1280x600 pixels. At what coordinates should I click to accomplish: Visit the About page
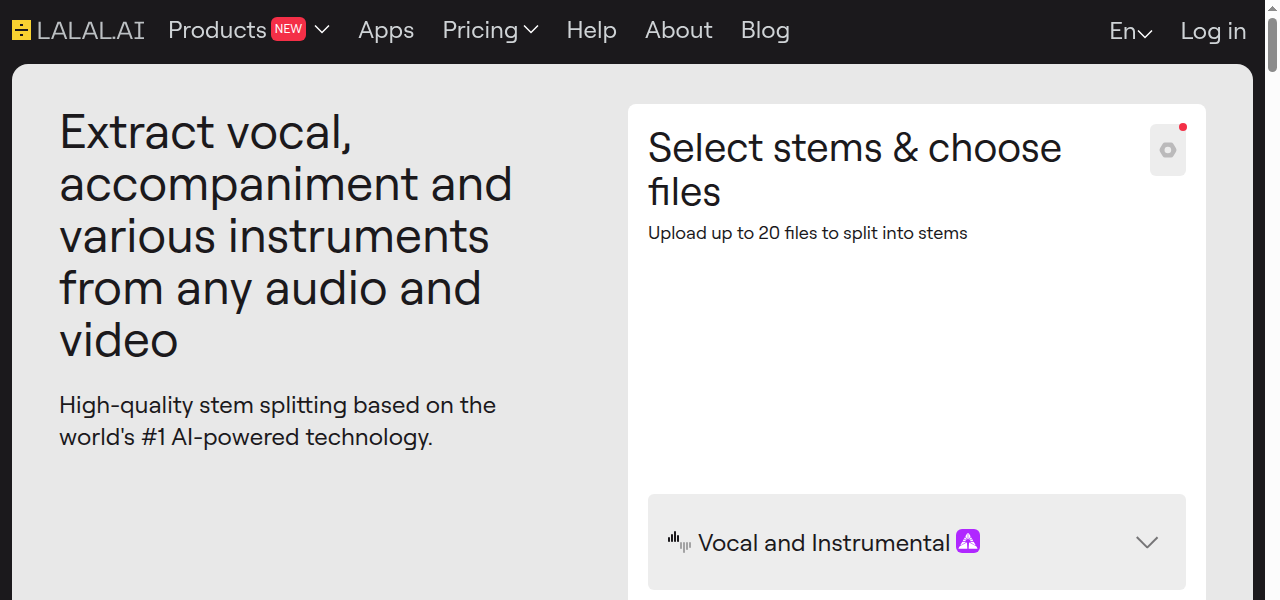[678, 31]
